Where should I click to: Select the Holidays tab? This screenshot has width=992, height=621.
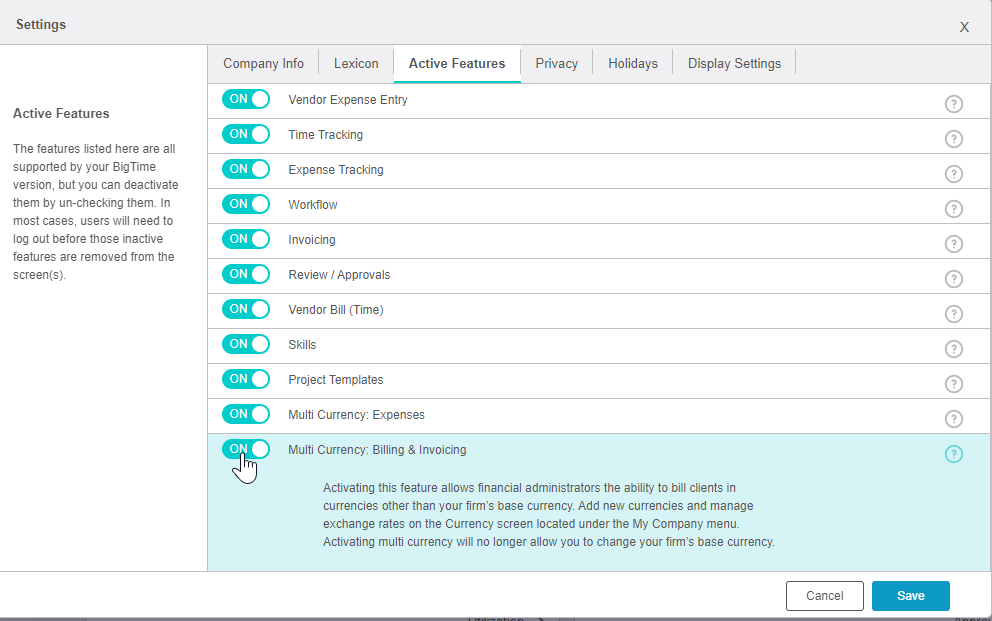pyautogui.click(x=632, y=64)
